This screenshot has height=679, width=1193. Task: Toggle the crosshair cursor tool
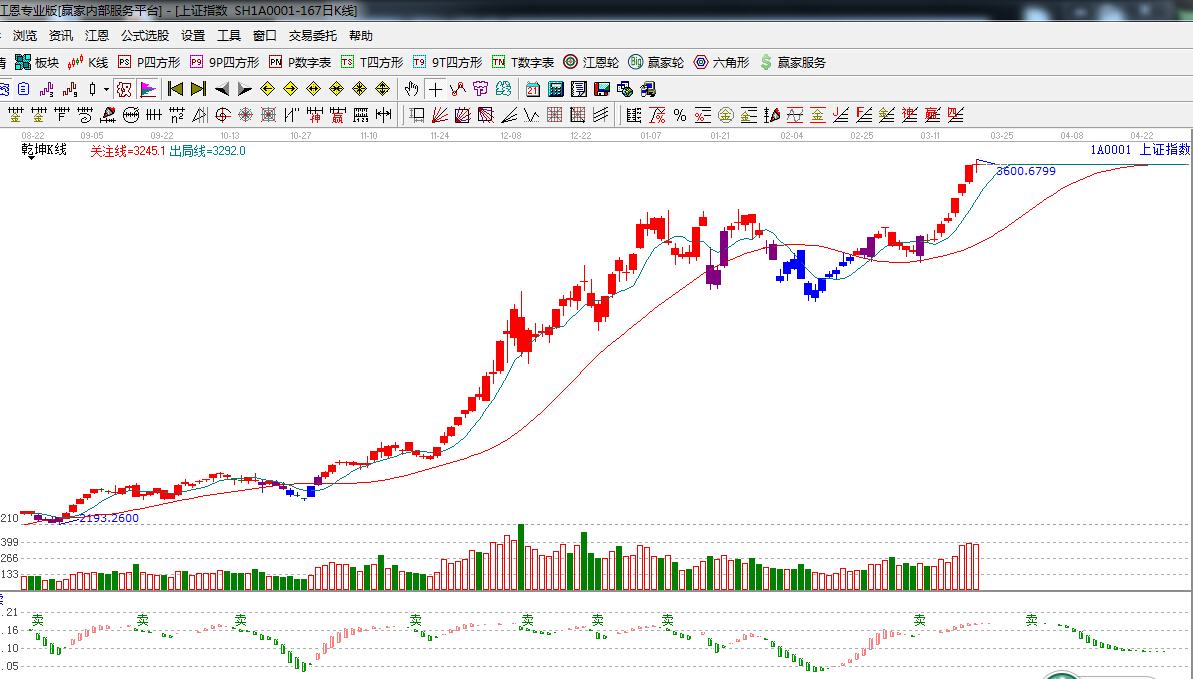click(435, 88)
